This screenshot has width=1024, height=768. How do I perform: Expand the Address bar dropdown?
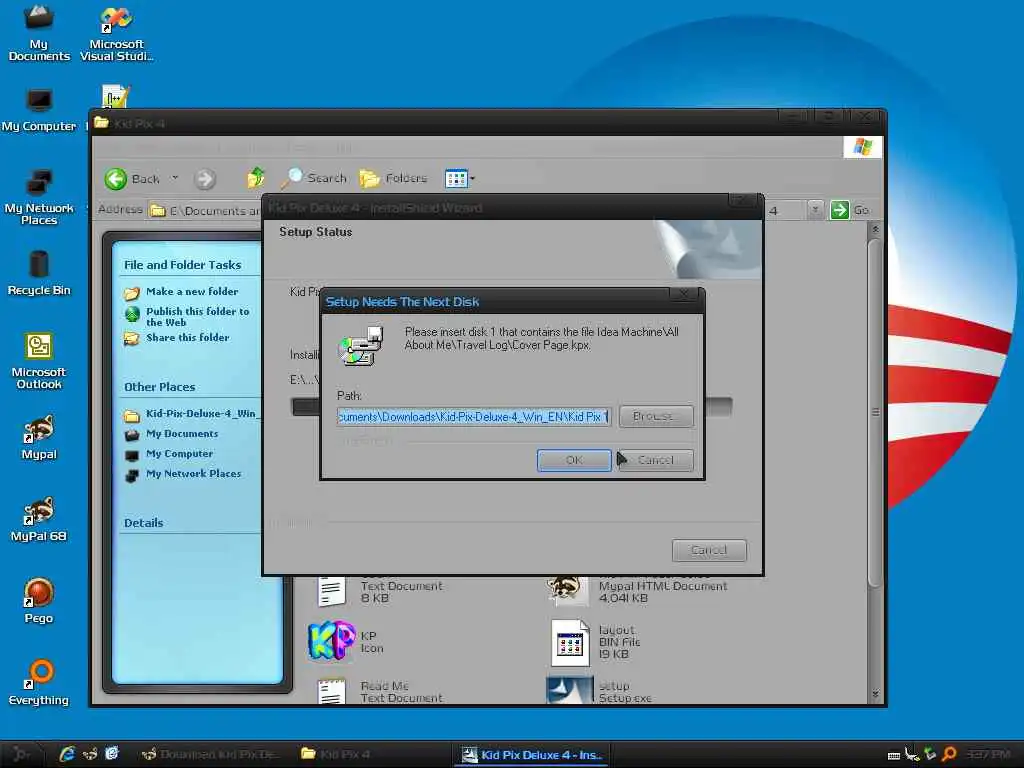coord(814,210)
